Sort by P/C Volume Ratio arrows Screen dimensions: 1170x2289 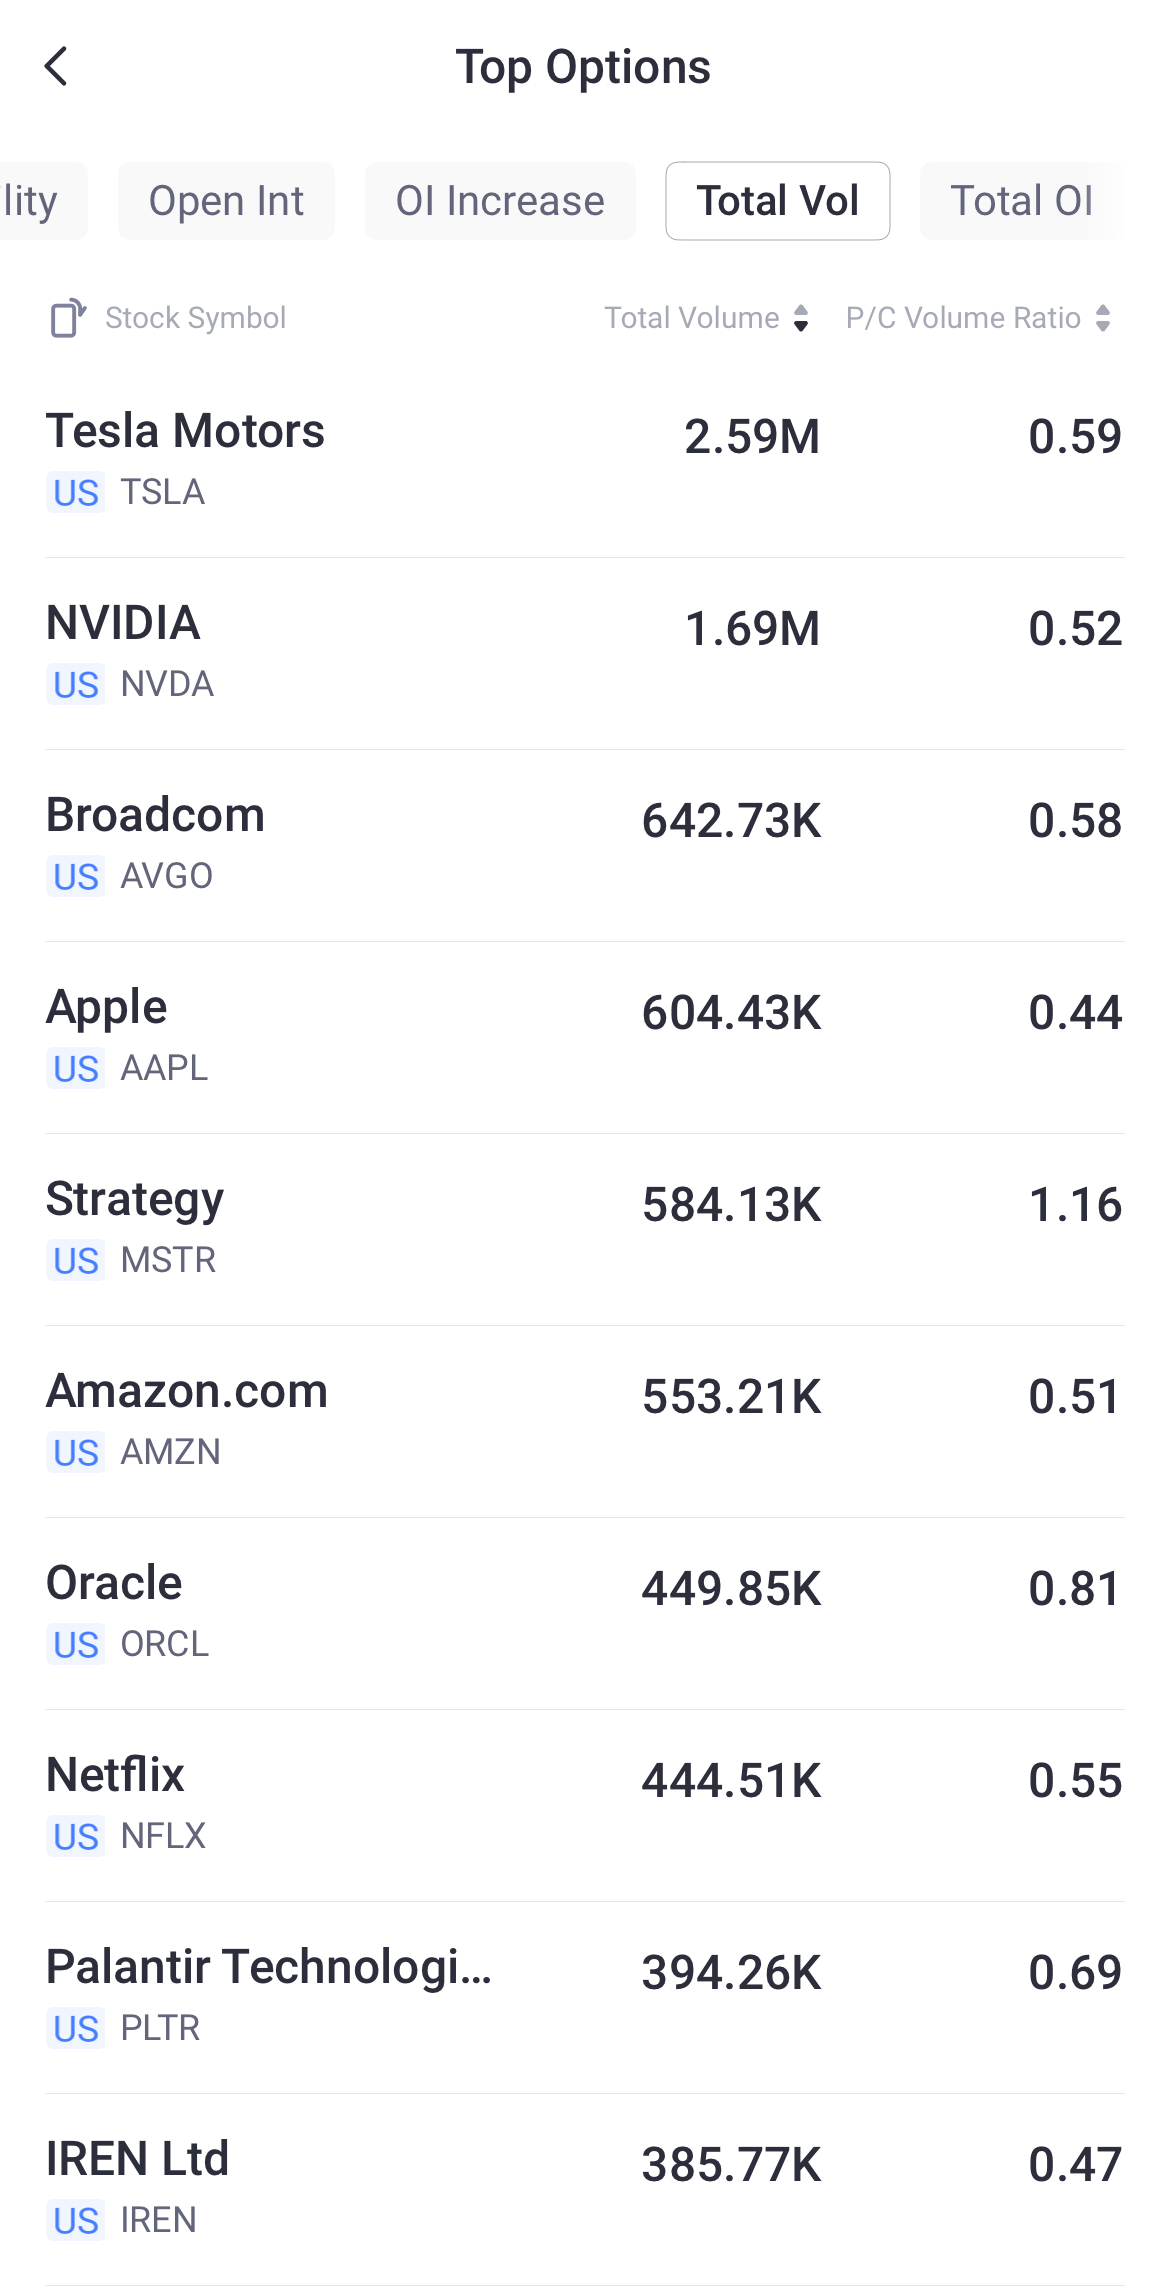click(x=1103, y=318)
